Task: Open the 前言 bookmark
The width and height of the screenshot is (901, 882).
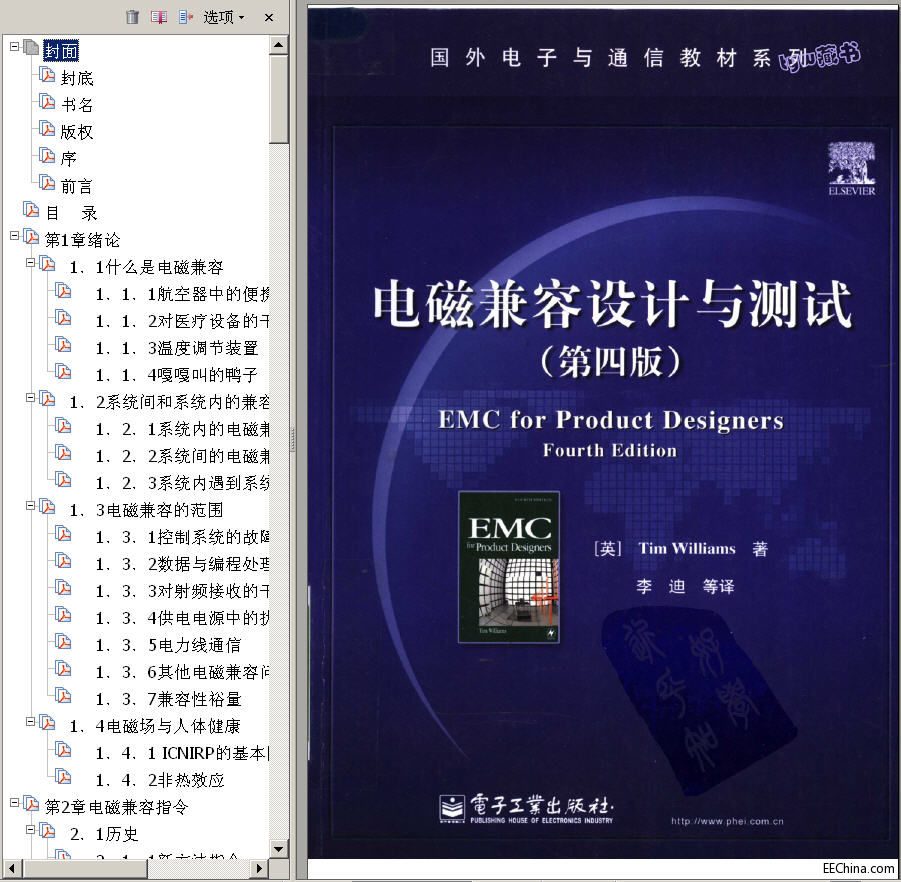Action: pyautogui.click(x=77, y=186)
